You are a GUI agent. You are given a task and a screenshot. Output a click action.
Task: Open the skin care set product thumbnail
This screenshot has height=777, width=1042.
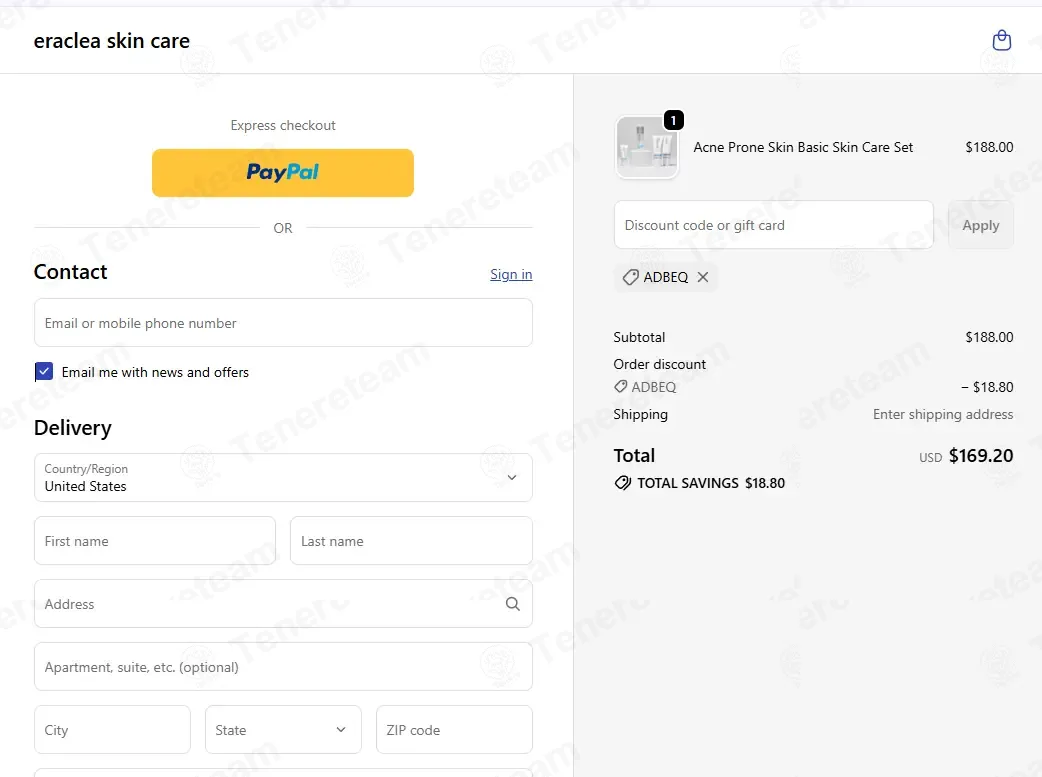coord(647,148)
